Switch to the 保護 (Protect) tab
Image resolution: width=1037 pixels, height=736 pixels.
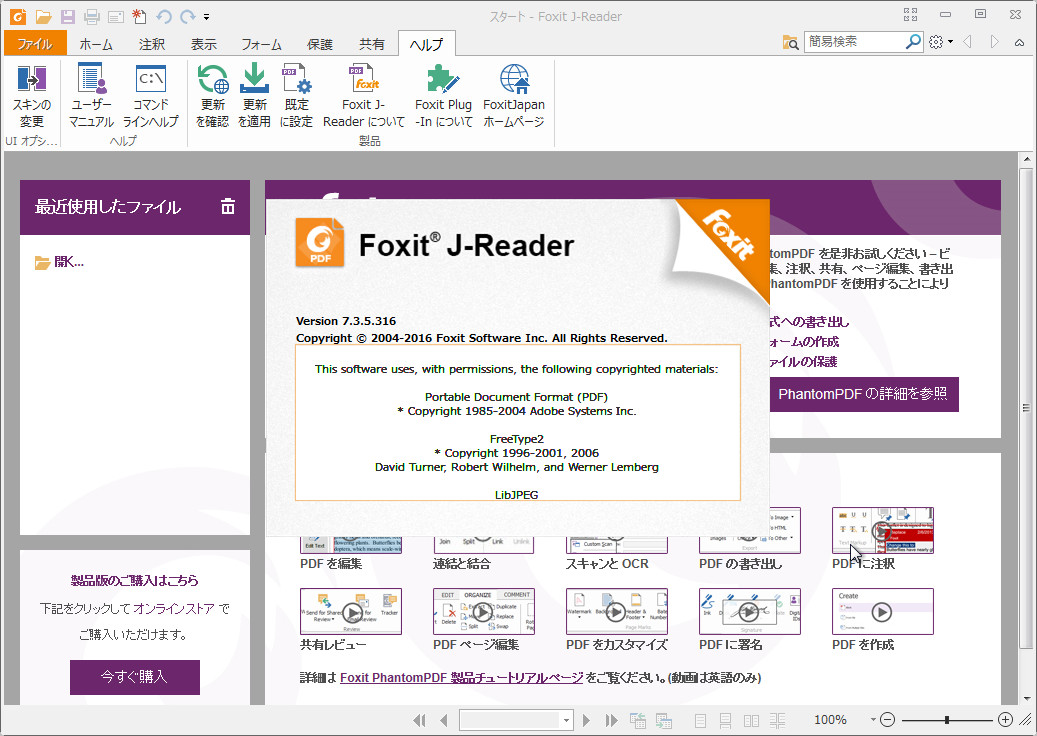[319, 44]
